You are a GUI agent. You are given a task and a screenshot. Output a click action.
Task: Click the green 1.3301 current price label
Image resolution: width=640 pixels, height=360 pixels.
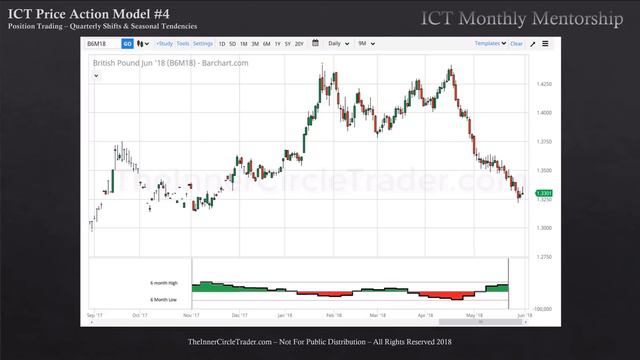tap(544, 193)
